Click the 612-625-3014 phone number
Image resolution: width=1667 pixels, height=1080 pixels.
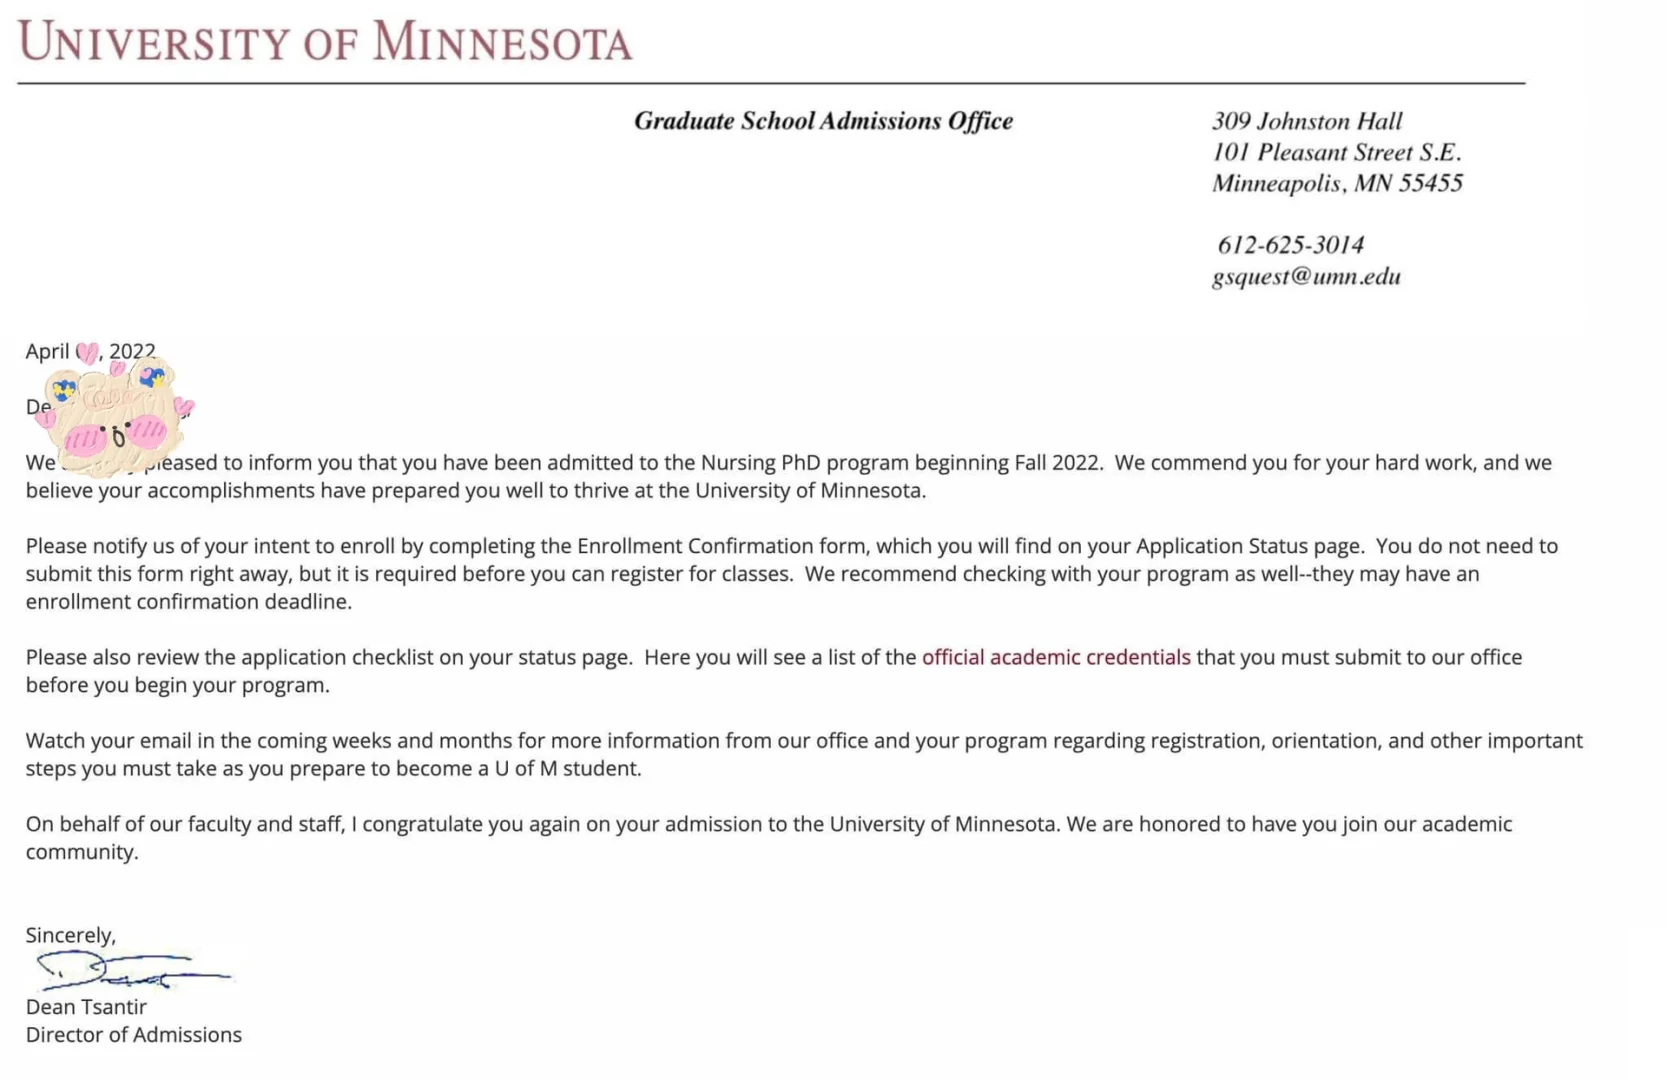click(1290, 245)
